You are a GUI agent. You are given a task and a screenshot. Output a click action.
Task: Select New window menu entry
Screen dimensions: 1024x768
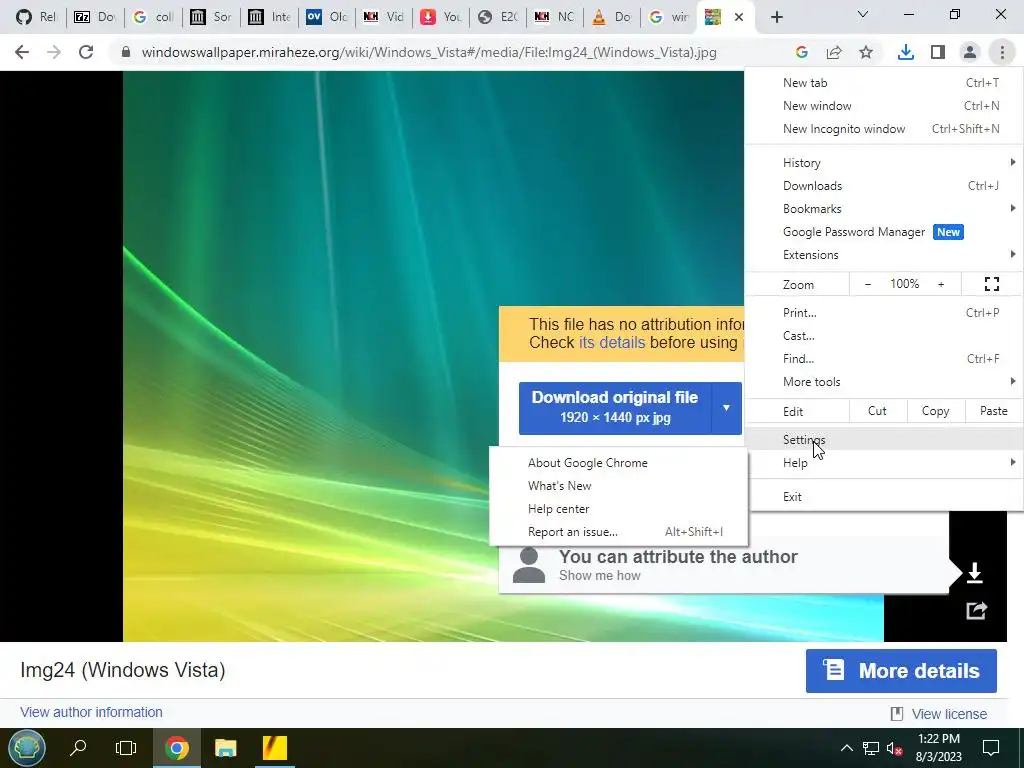click(884, 106)
